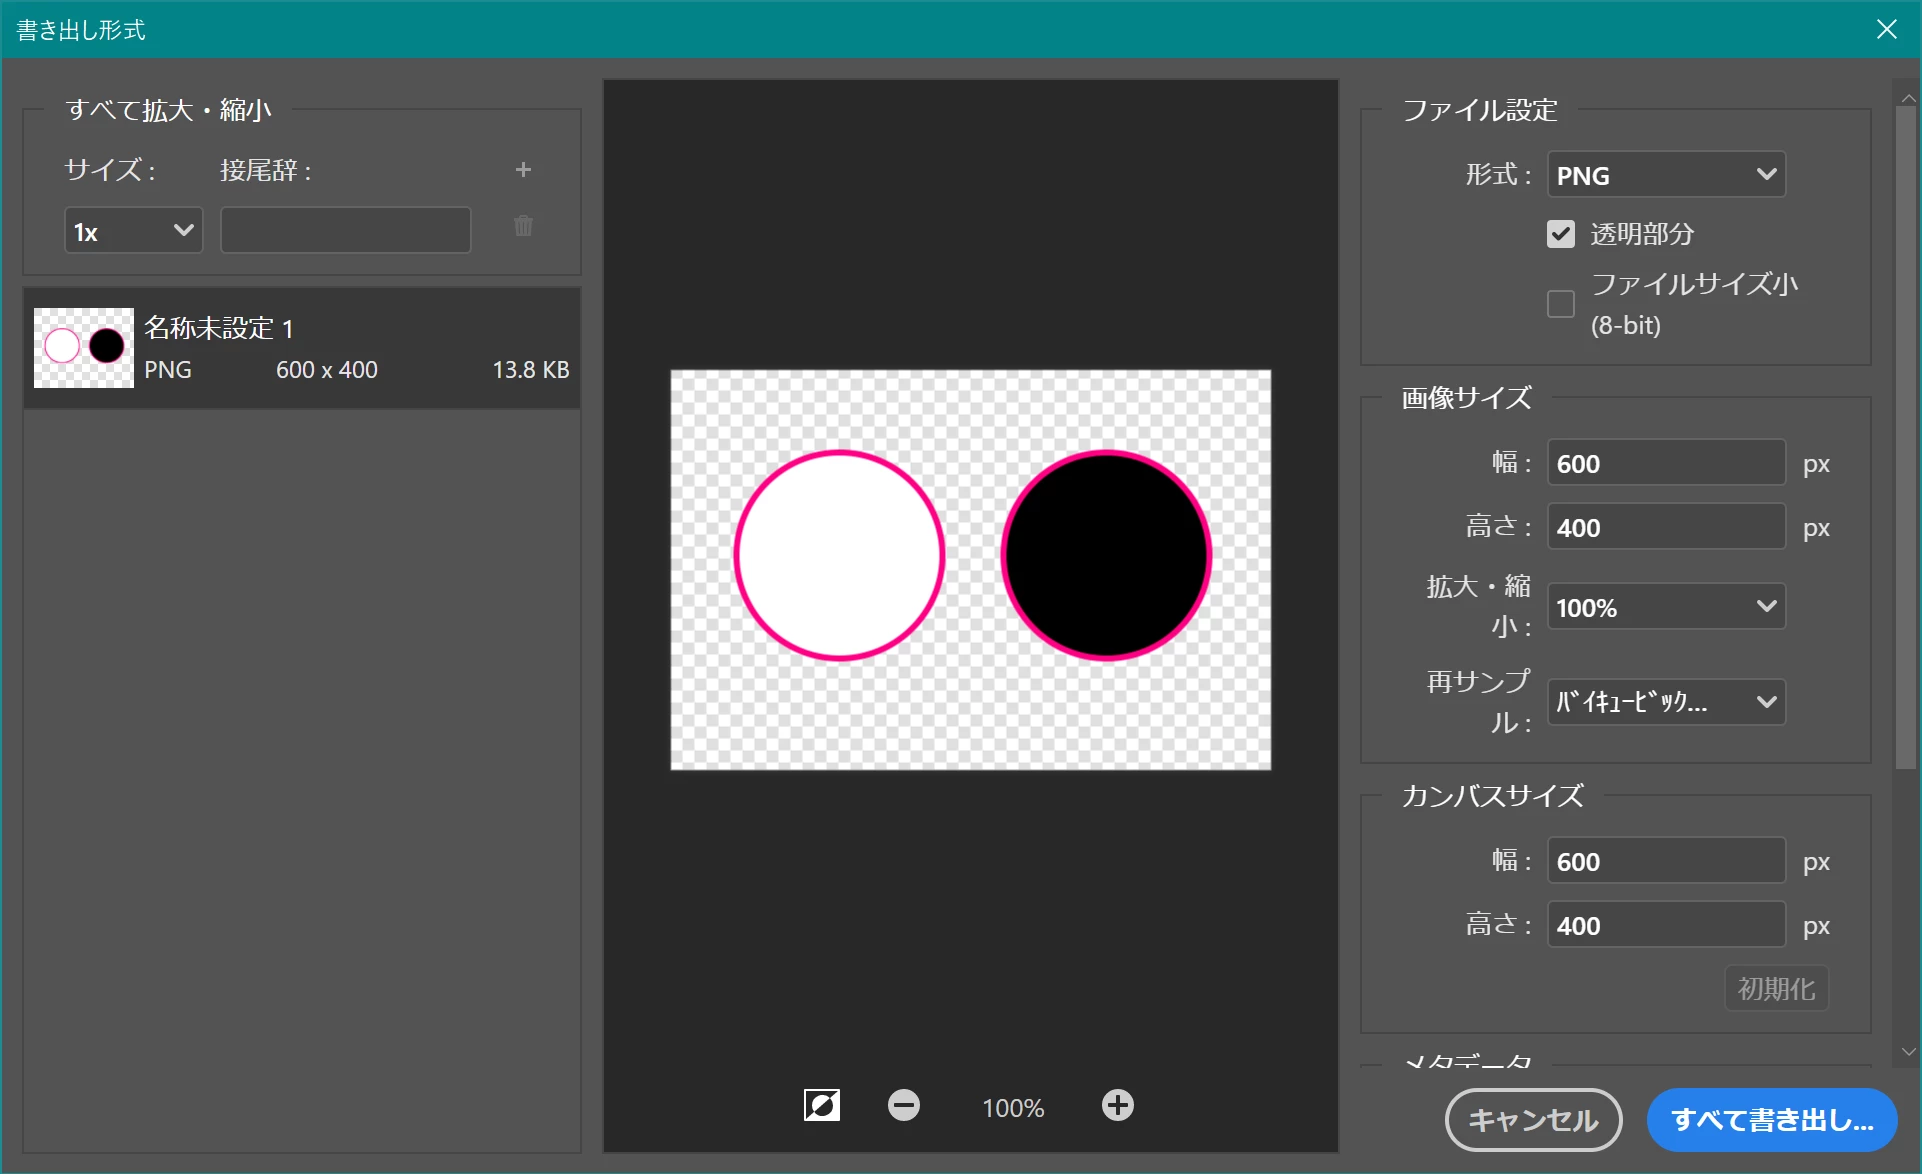Click the 接尾辞 suffix text field

click(x=346, y=231)
